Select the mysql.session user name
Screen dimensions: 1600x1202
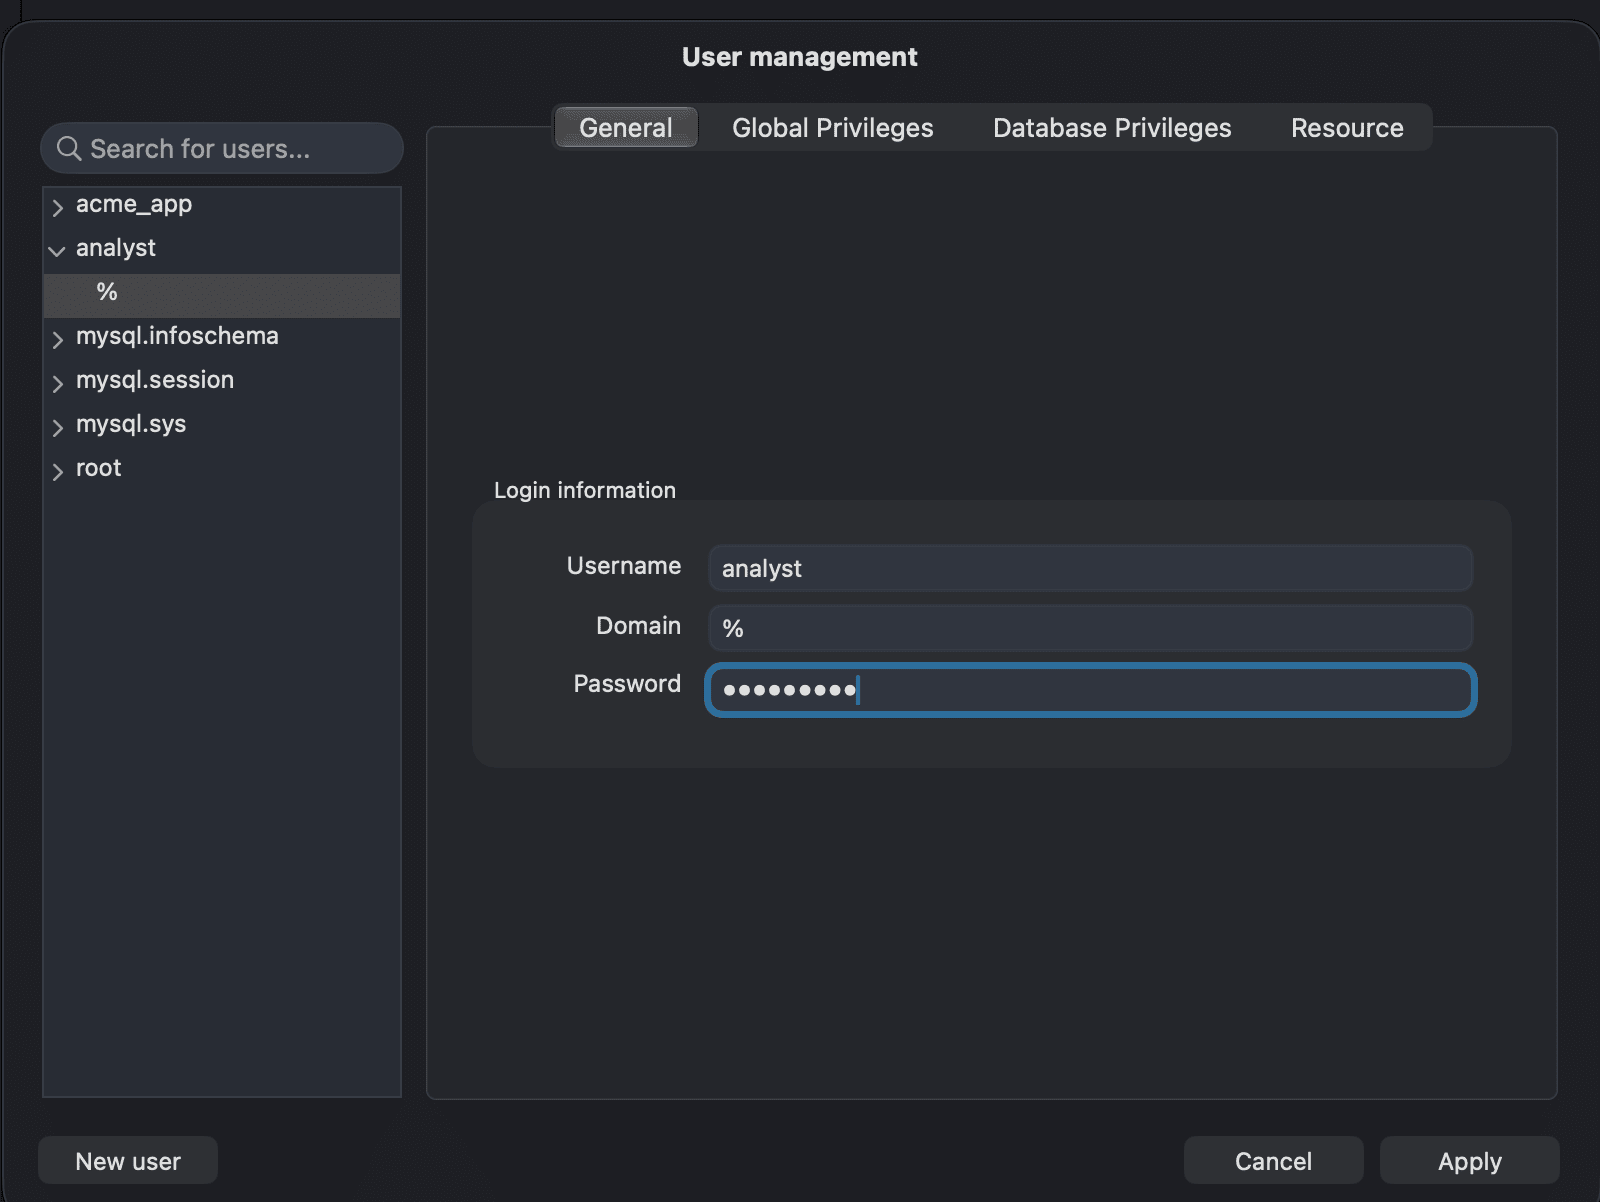tap(155, 380)
